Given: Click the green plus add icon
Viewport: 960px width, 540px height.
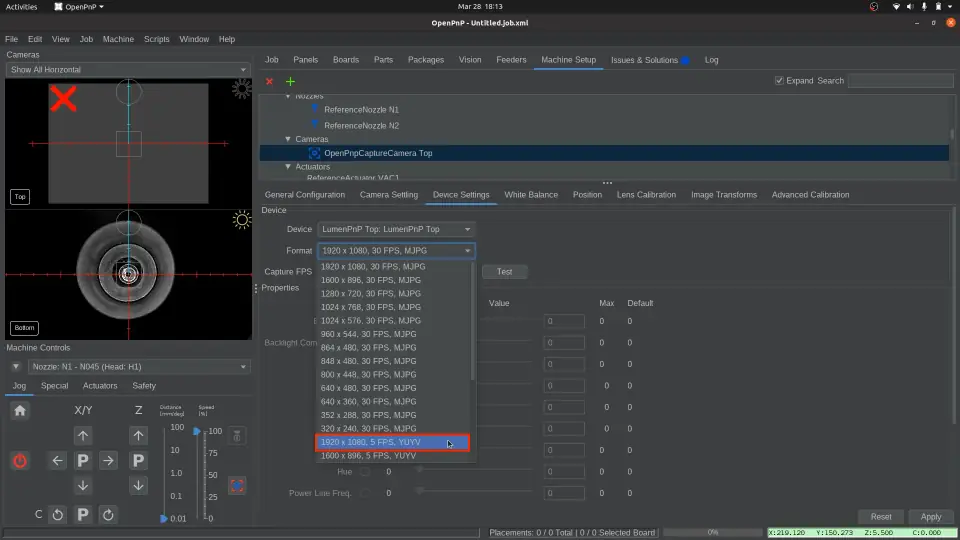Looking at the screenshot, I should click(291, 81).
